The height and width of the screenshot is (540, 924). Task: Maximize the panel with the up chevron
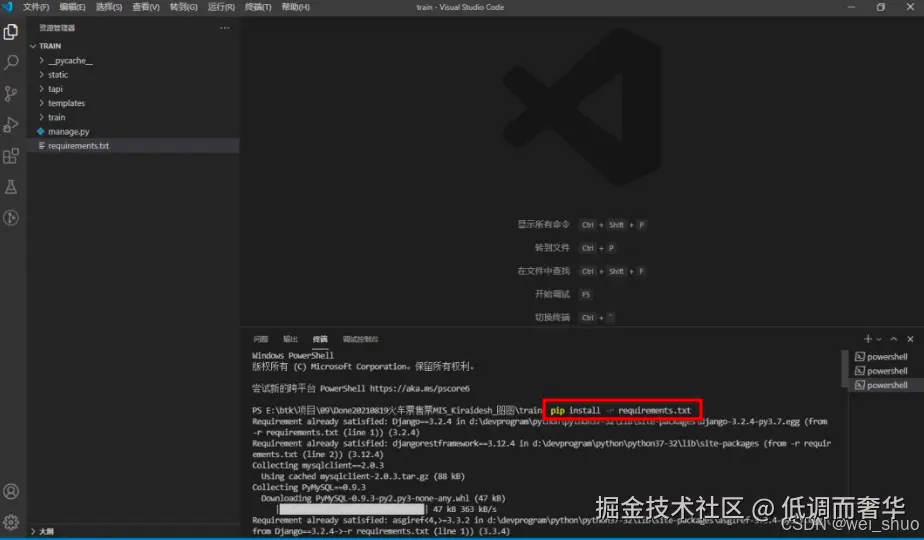click(894, 339)
